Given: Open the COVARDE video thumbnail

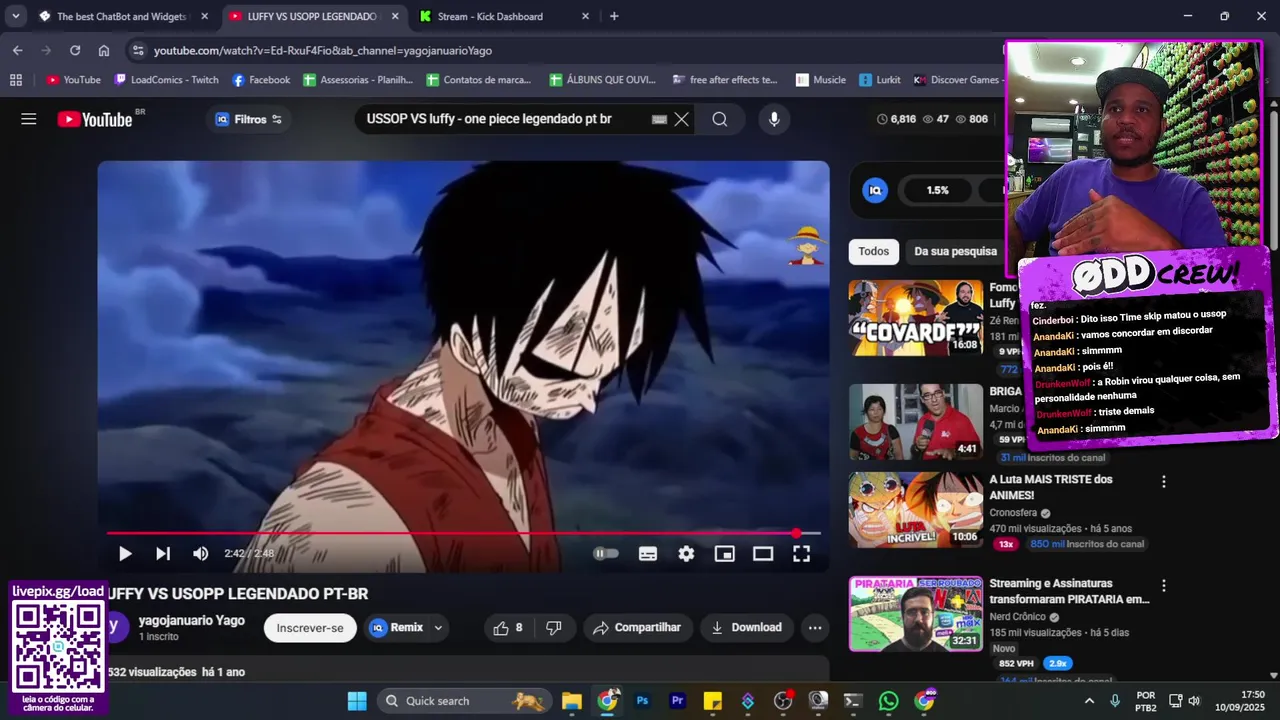Looking at the screenshot, I should coord(916,318).
